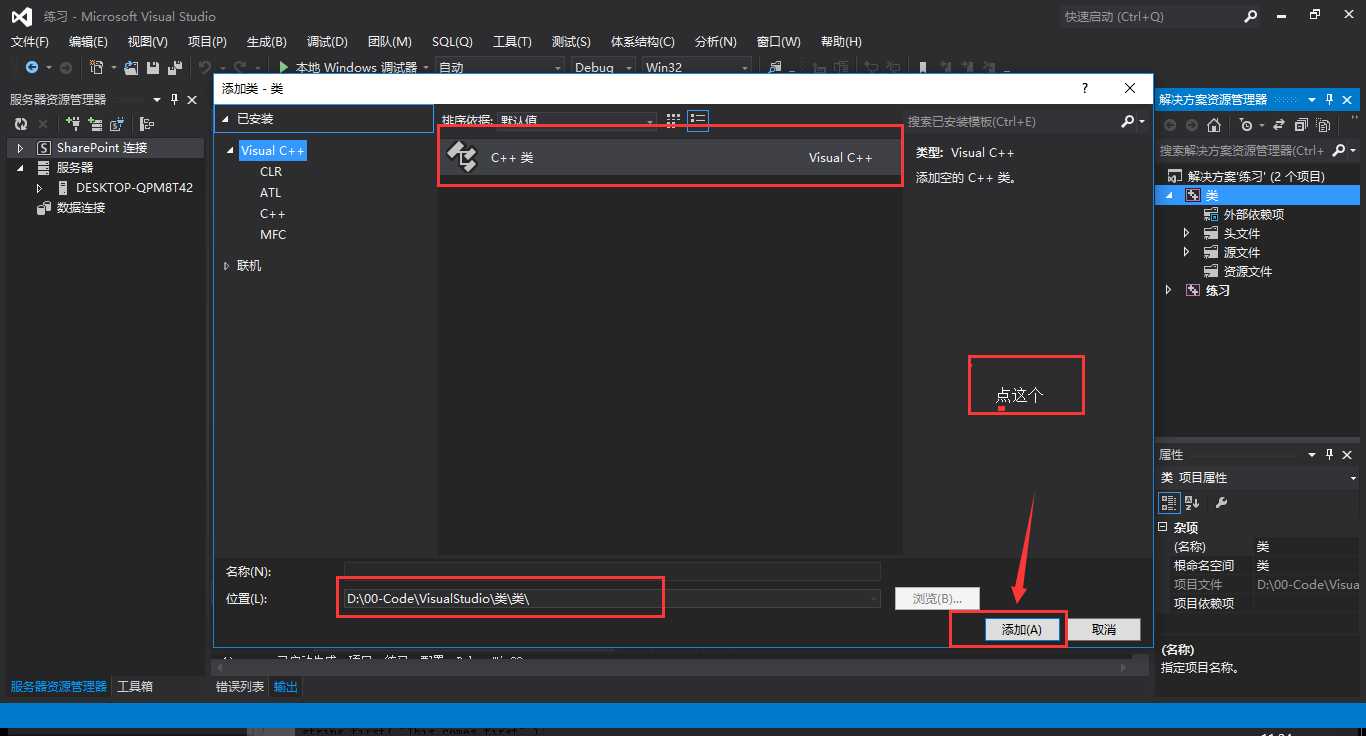Viewport: 1366px width, 736px height.
Task: Open the 生成(B) menu
Action: (x=266, y=42)
